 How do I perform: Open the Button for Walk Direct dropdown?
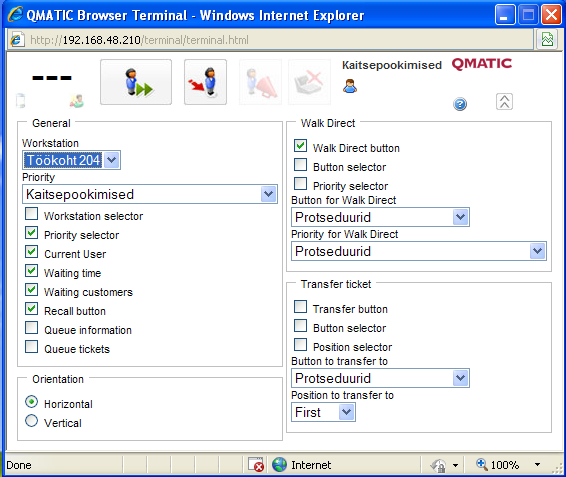point(380,217)
